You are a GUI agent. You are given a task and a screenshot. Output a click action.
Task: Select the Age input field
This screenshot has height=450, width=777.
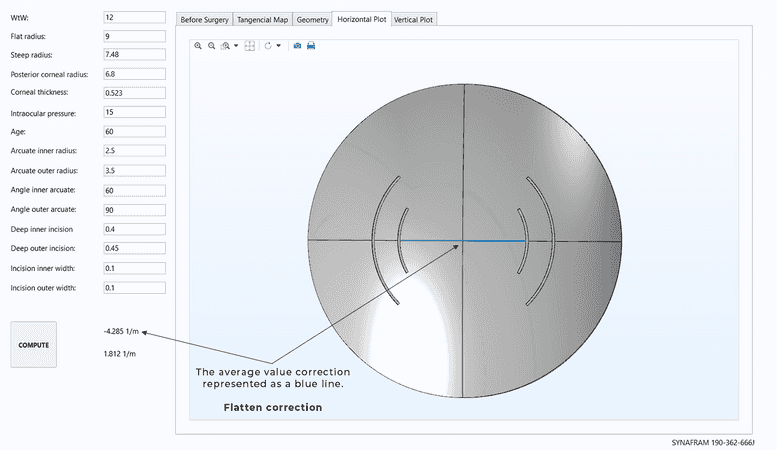pyautogui.click(x=134, y=131)
